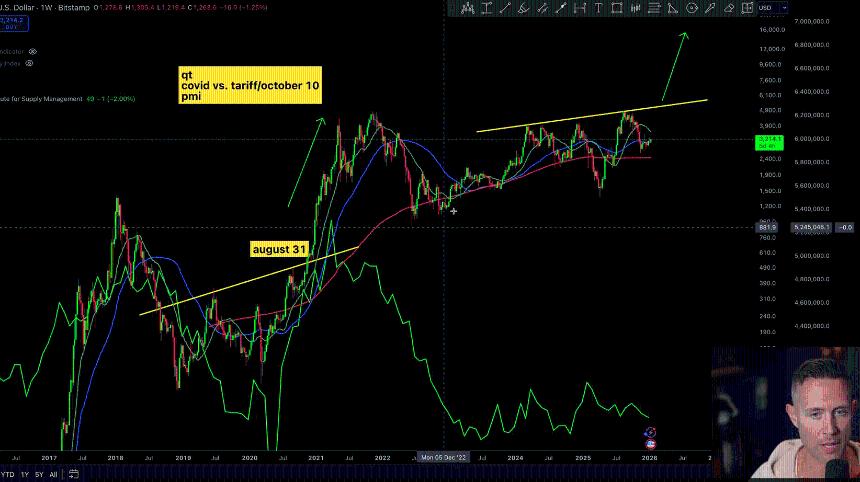
Task: Open the bar pattern tools at toolbar start
Action: (x=468, y=8)
